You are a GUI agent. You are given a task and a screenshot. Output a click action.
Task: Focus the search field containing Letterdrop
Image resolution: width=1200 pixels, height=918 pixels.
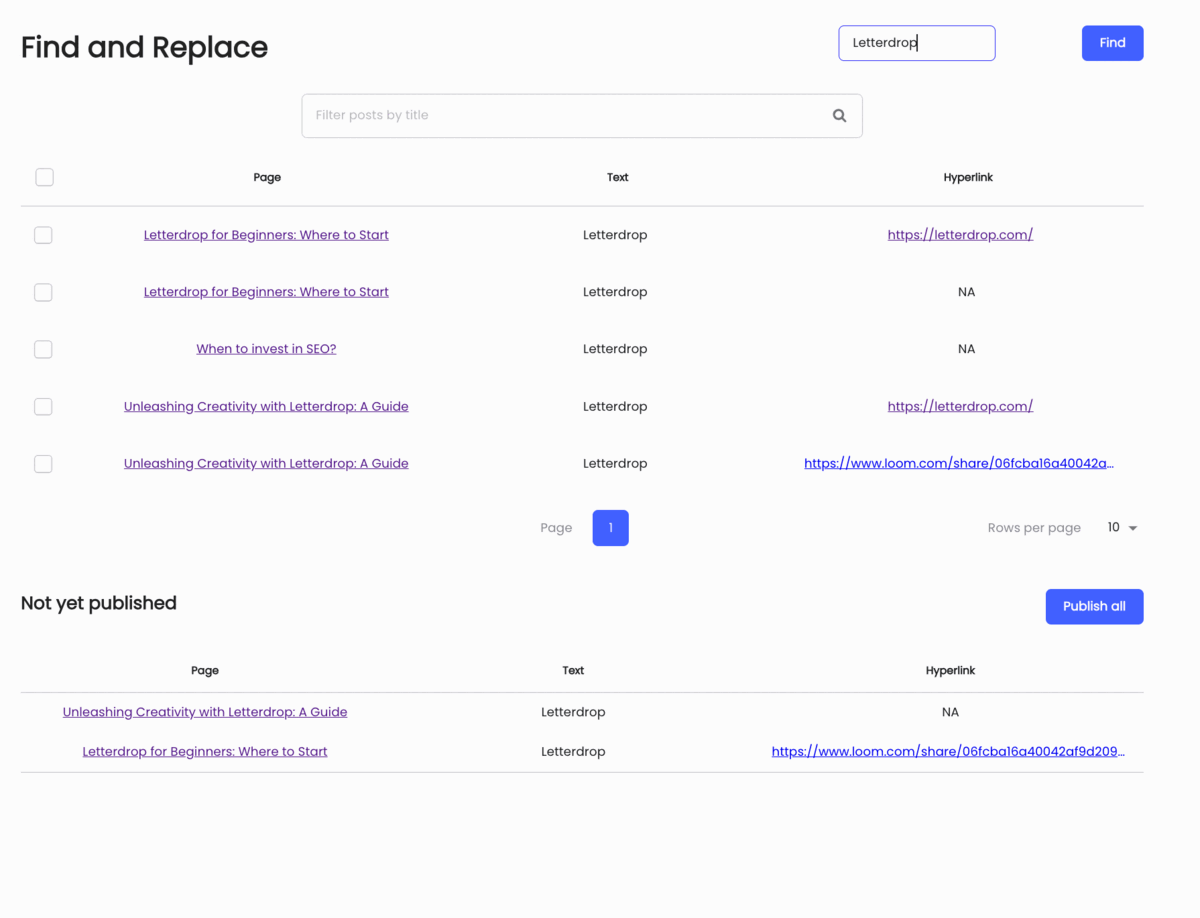[x=916, y=43]
